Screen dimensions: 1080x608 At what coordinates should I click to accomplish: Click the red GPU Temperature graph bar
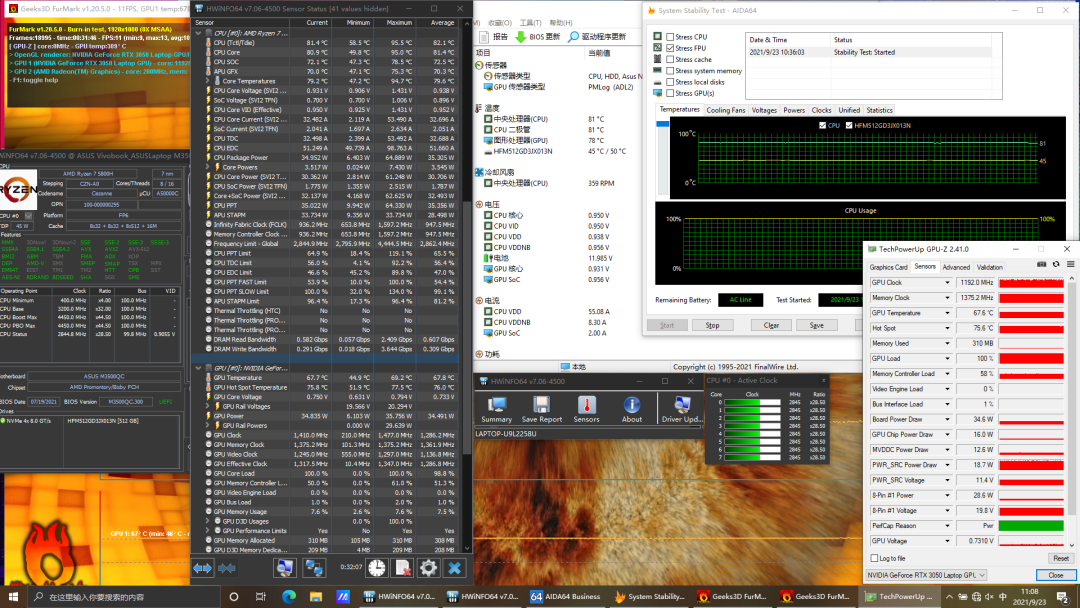[1031, 313]
